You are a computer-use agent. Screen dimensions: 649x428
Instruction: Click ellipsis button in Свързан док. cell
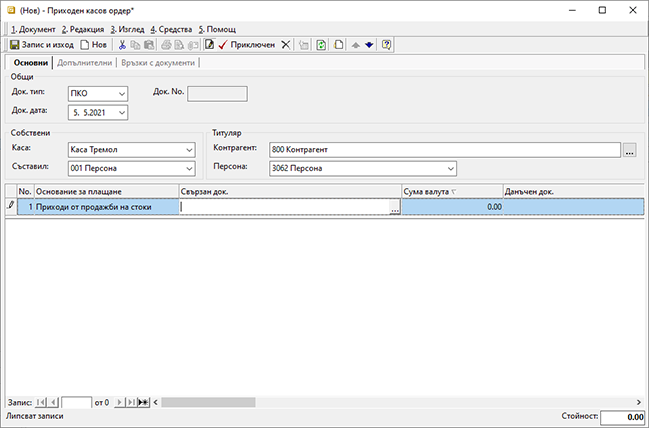[395, 207]
